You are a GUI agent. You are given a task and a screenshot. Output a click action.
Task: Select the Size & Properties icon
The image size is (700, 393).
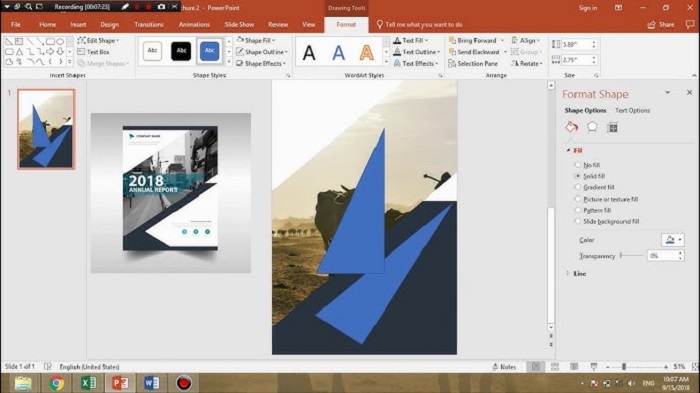pyautogui.click(x=612, y=127)
